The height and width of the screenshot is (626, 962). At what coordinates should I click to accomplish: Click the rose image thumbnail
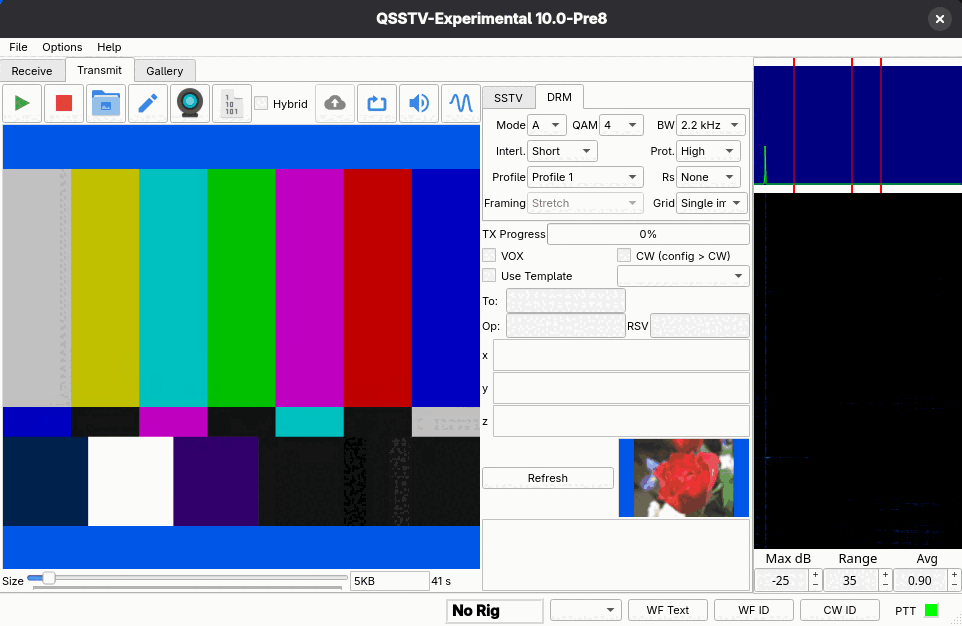[x=683, y=477]
